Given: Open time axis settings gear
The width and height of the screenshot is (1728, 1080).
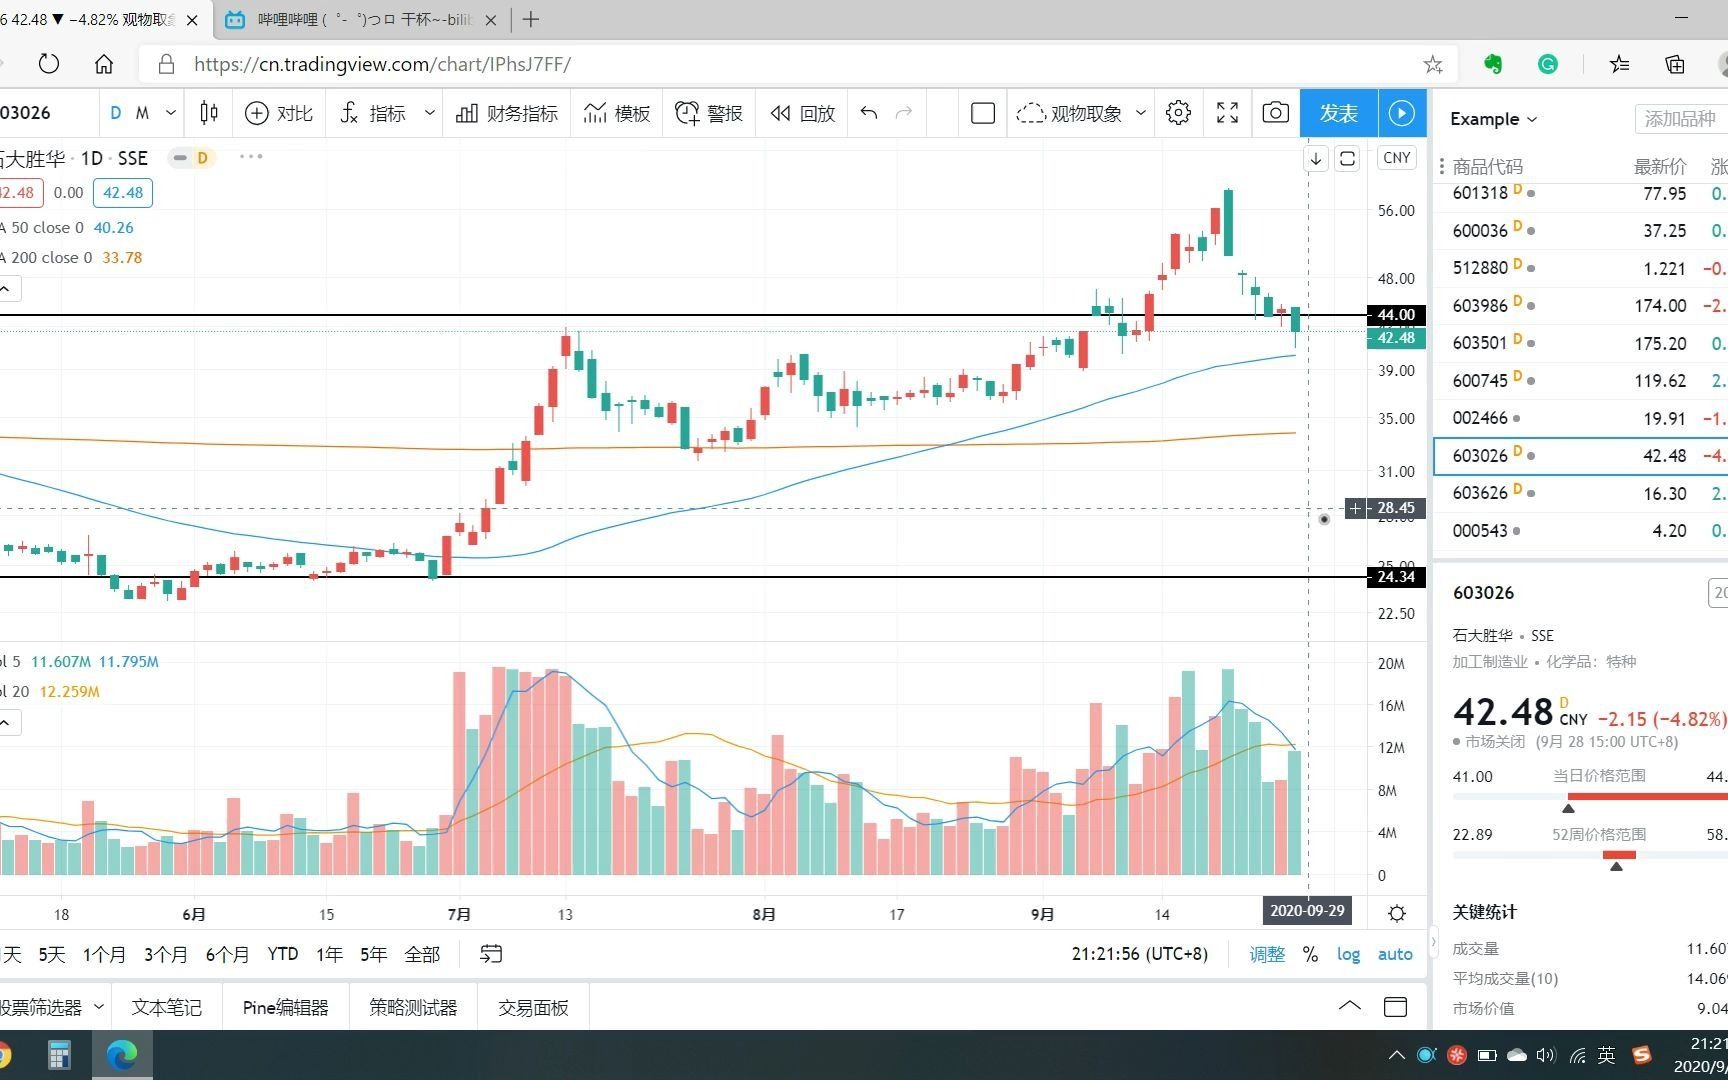Looking at the screenshot, I should coord(1397,913).
